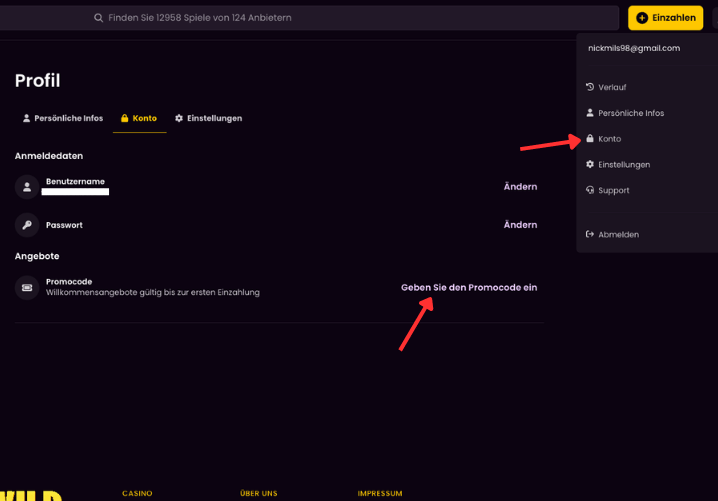
Task: Click the IMPRESSUM footer heading
Action: pos(380,493)
